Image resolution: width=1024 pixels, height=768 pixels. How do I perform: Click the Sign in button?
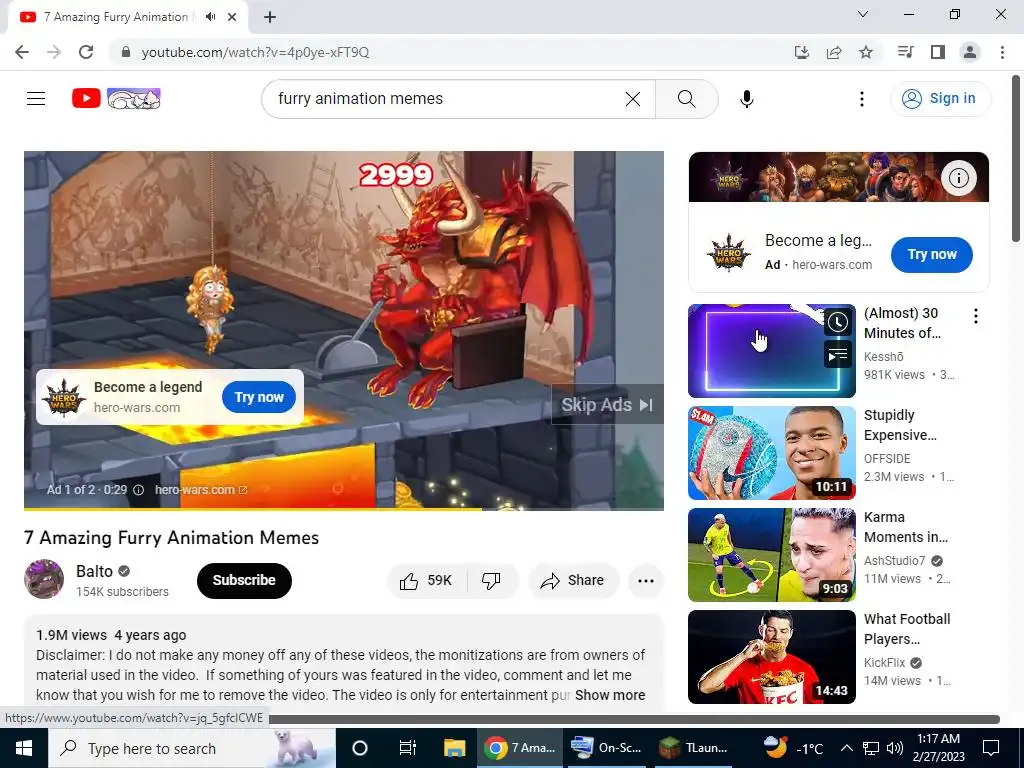coord(940,99)
